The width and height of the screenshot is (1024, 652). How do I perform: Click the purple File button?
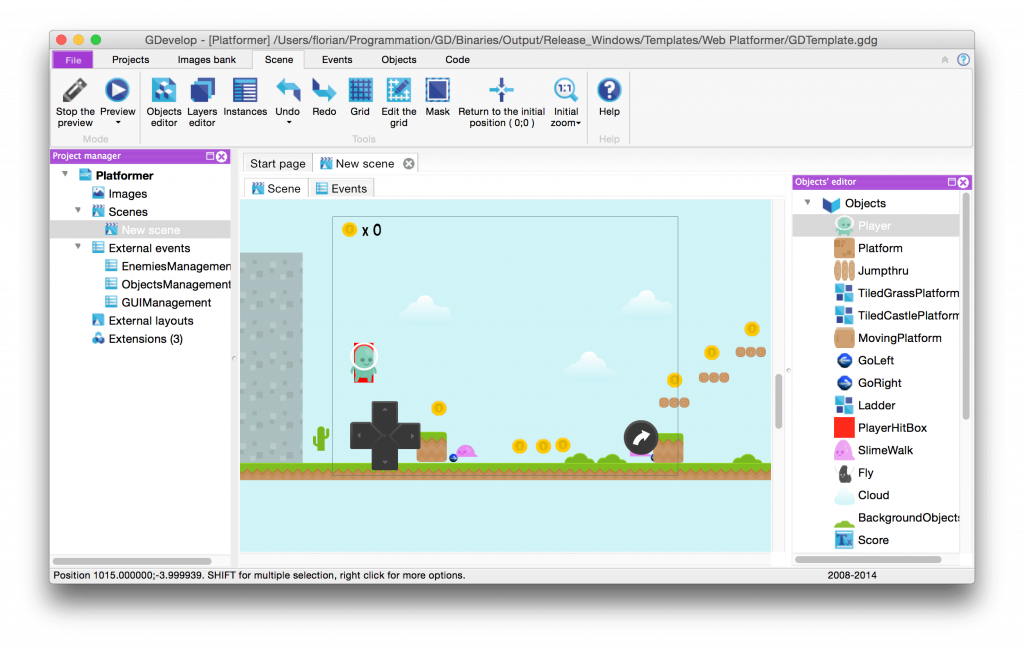(73, 60)
